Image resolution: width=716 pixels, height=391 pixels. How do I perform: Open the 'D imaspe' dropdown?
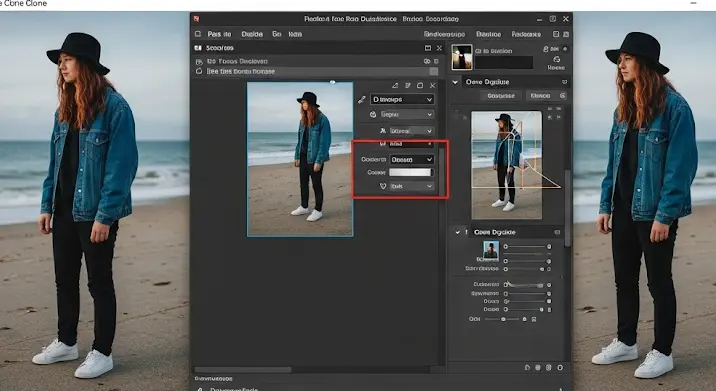point(402,99)
